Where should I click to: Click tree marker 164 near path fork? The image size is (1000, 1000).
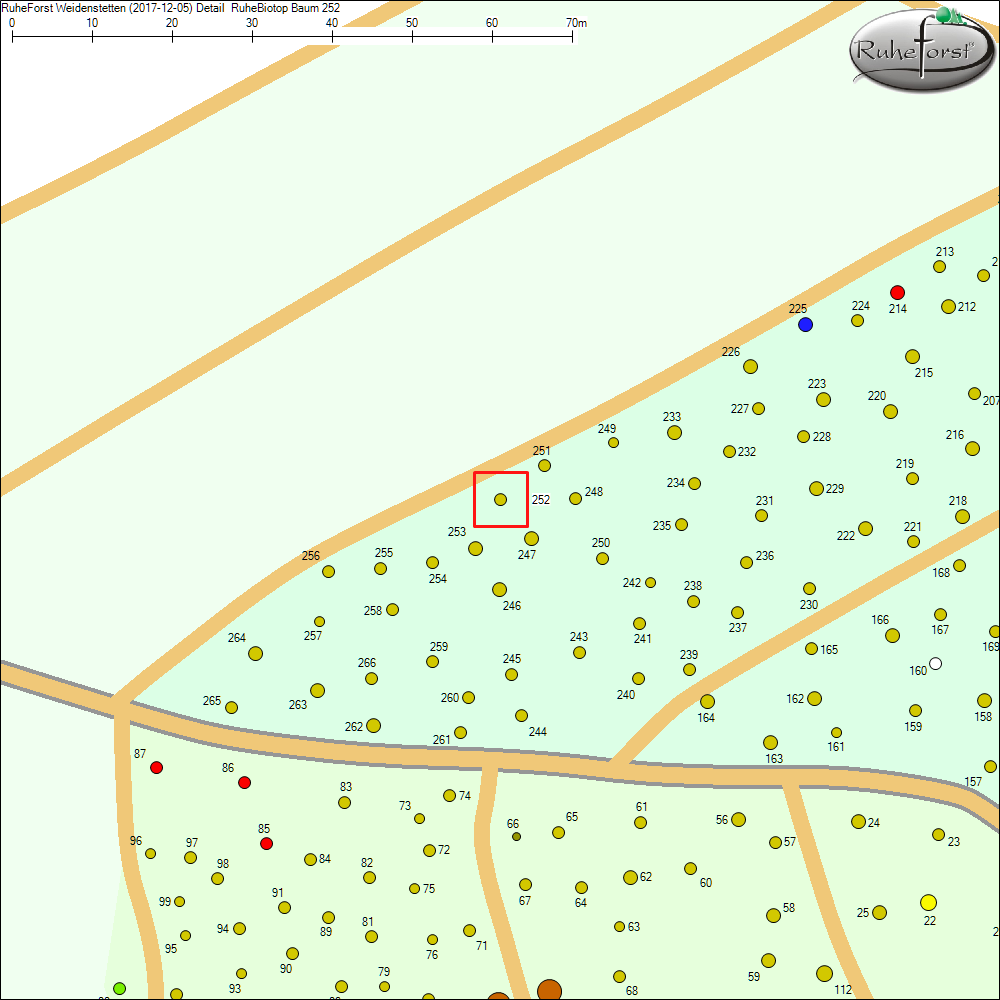[x=707, y=701]
